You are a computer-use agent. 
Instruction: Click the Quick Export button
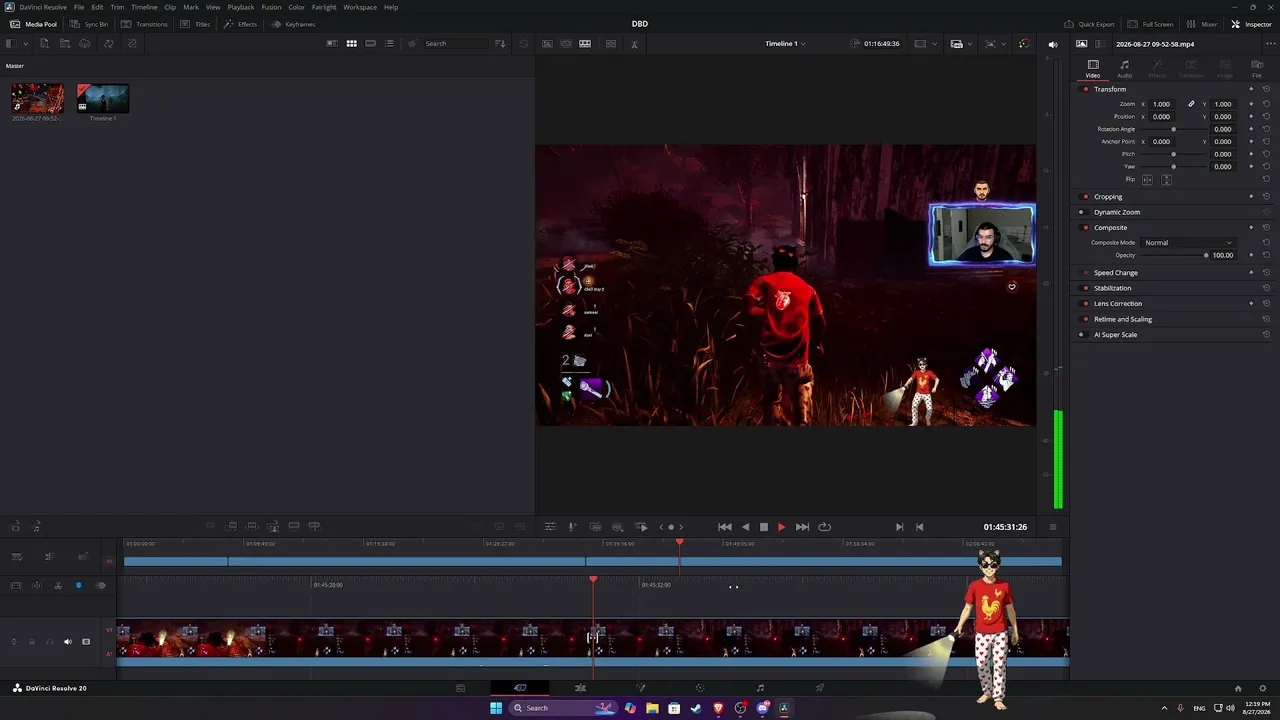(x=1089, y=24)
